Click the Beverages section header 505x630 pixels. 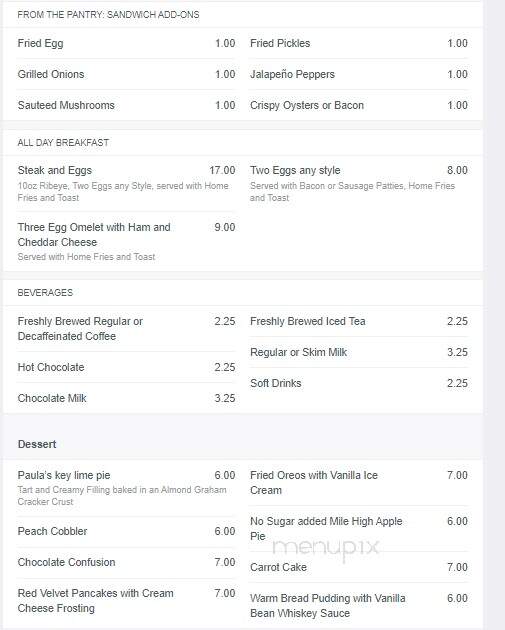(x=45, y=292)
